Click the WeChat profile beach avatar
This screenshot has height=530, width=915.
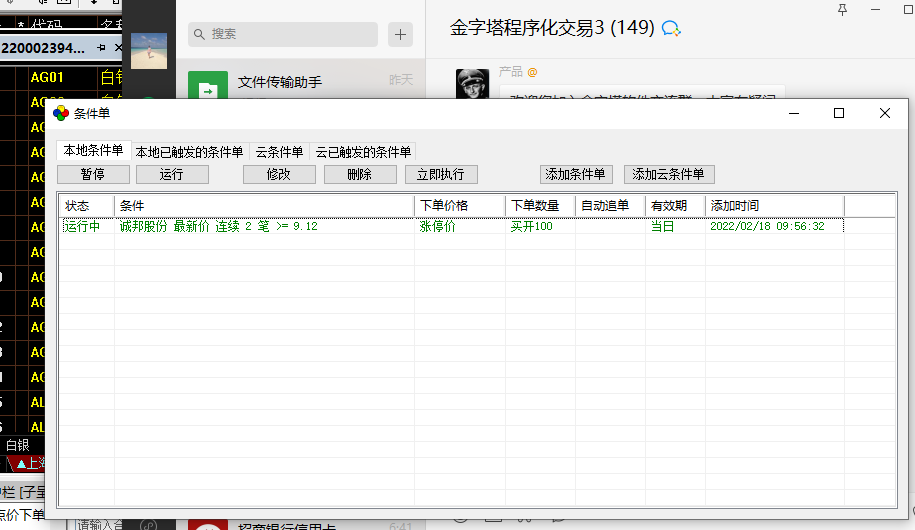click(149, 51)
